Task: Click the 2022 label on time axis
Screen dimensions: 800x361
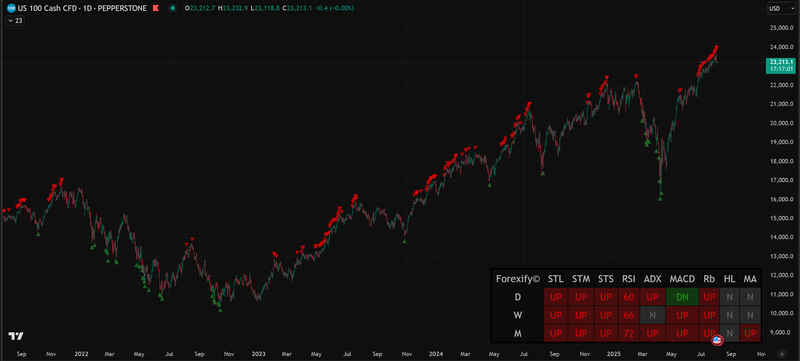Action: pyautogui.click(x=82, y=353)
